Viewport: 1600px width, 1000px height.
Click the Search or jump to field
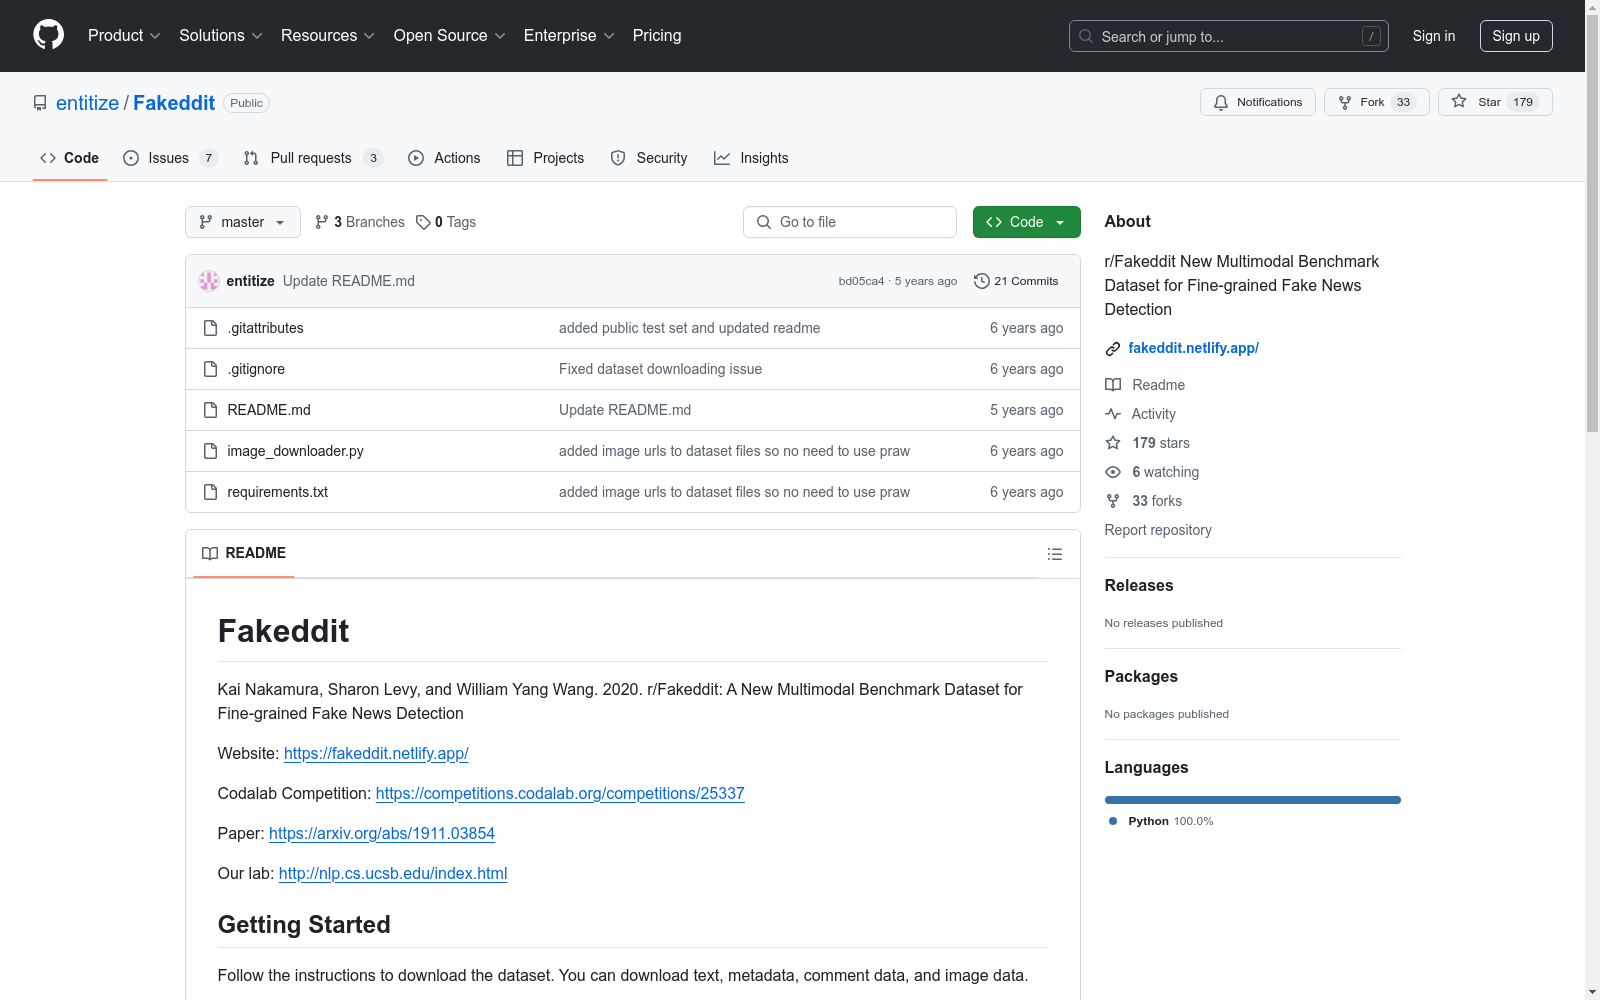[x=1229, y=36]
